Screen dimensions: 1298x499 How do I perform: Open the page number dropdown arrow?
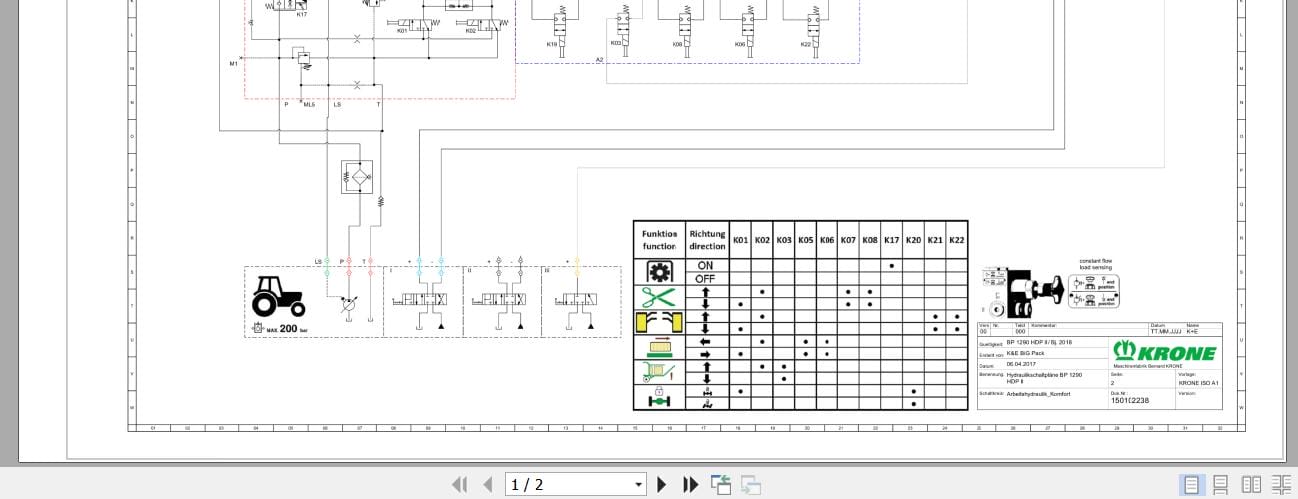(639, 485)
